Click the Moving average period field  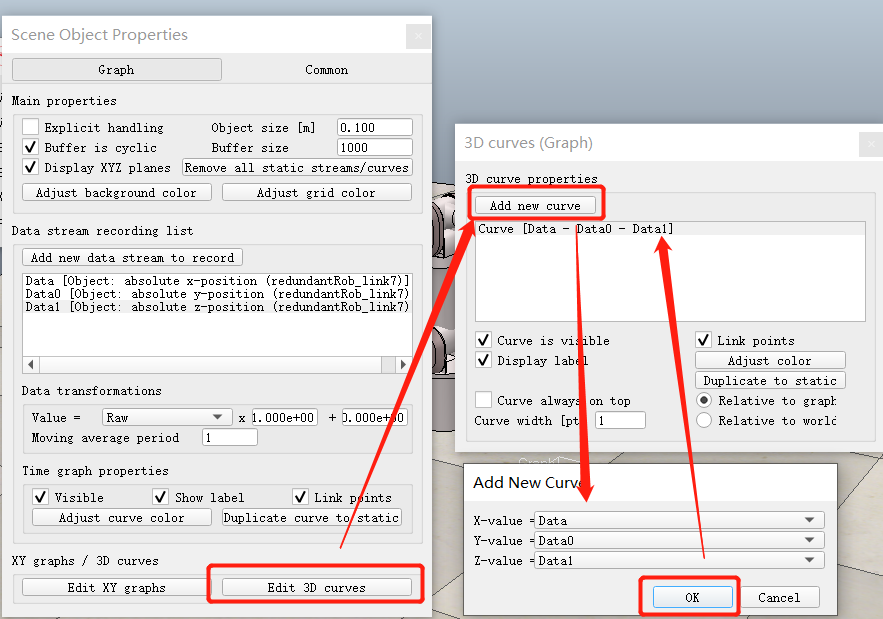click(x=230, y=438)
